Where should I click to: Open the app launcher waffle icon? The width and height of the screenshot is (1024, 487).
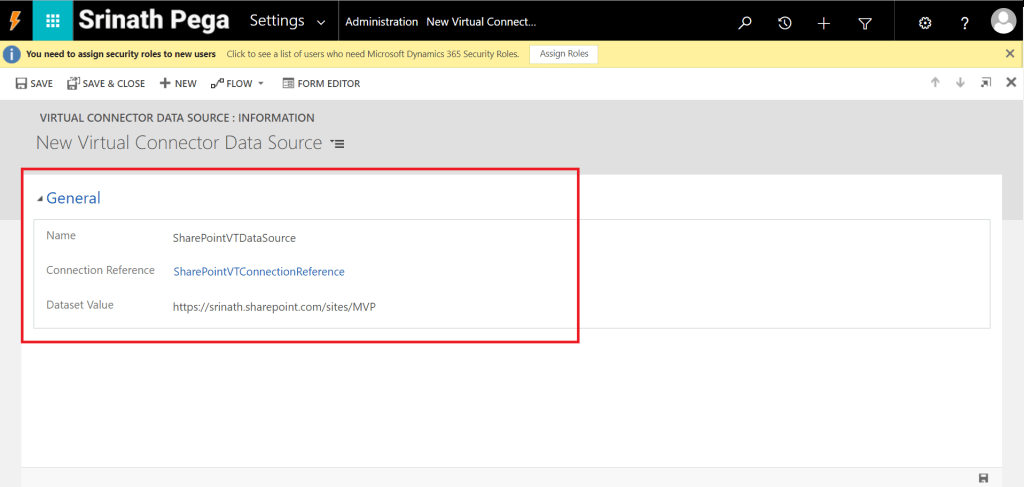(x=53, y=21)
